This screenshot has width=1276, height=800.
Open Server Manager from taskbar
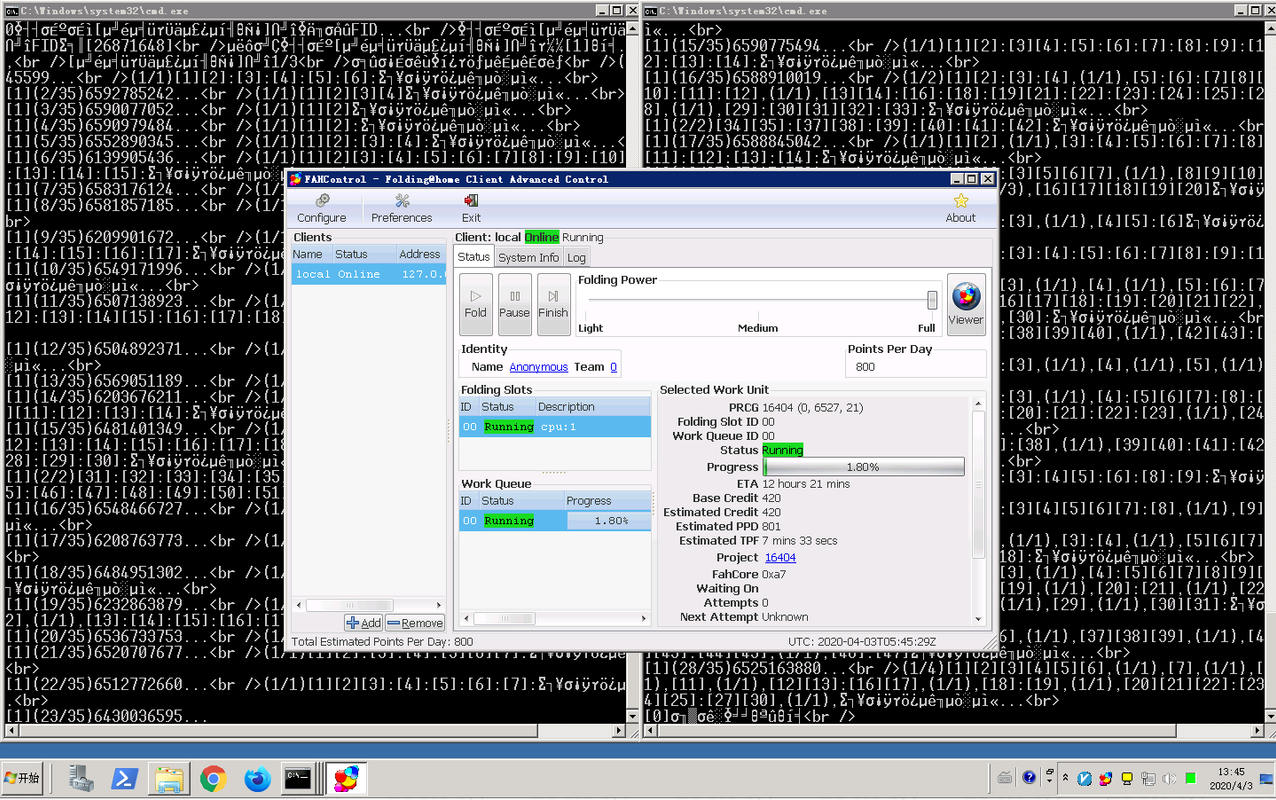point(81,778)
